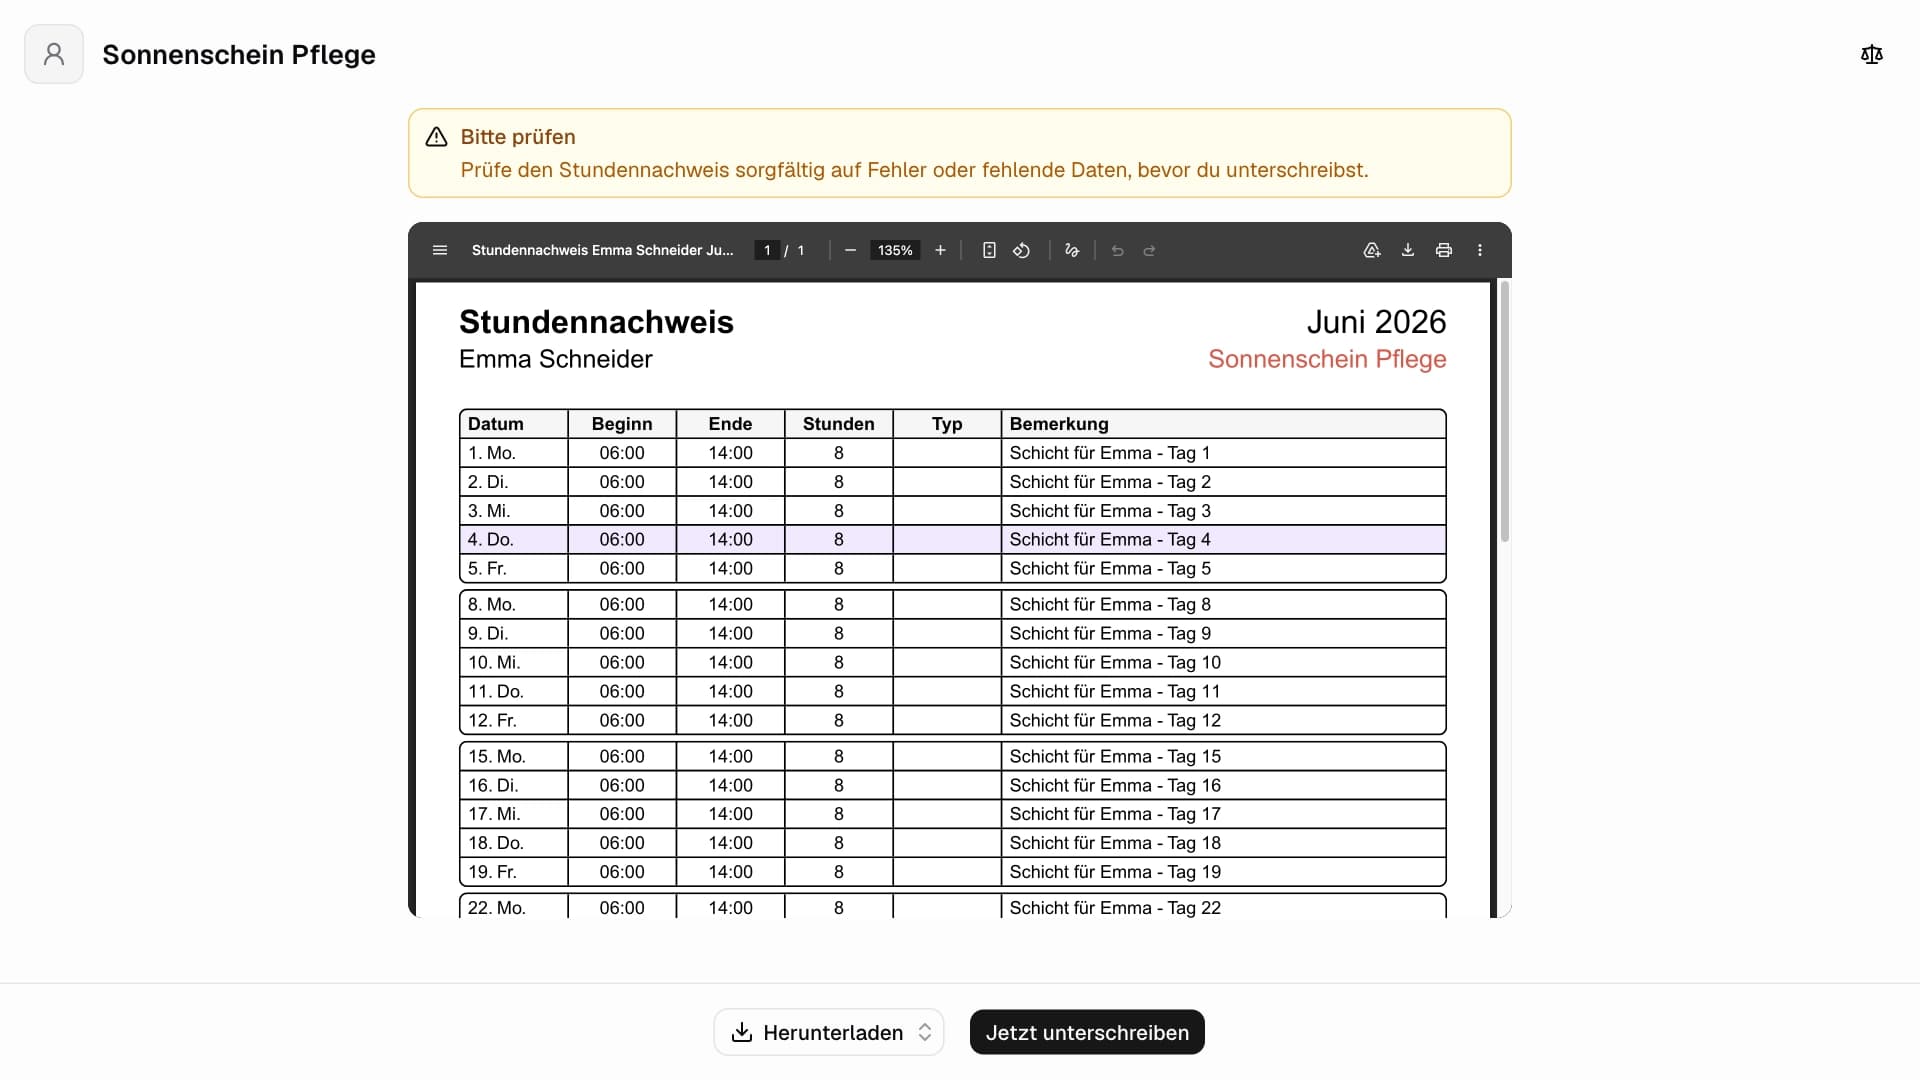
Task: Click Jetzt unterschreiben button
Action: 1087,1032
